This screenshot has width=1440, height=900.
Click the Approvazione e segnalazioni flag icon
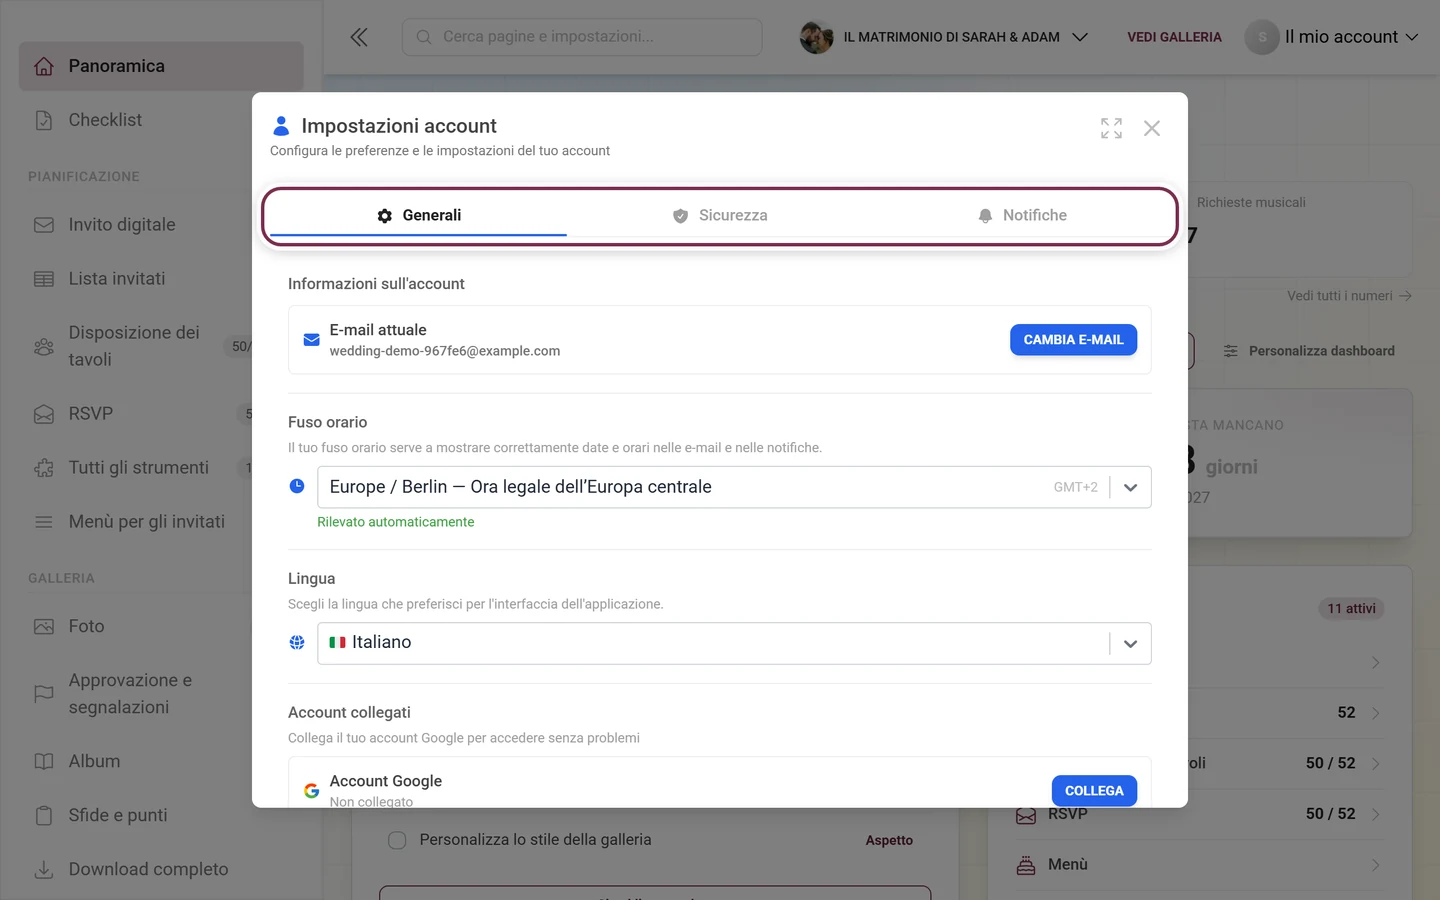tap(44, 694)
